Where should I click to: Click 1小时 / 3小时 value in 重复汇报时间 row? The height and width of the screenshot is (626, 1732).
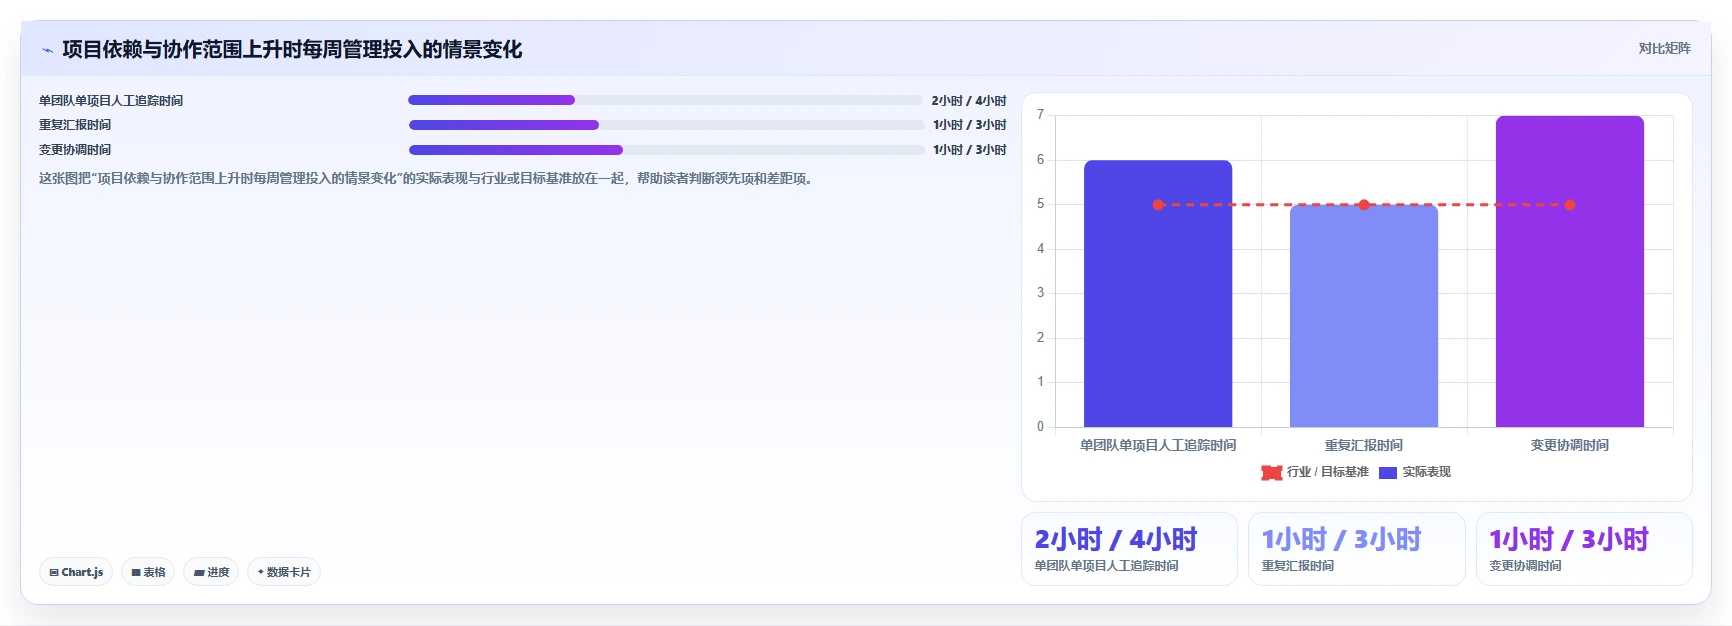pos(970,125)
